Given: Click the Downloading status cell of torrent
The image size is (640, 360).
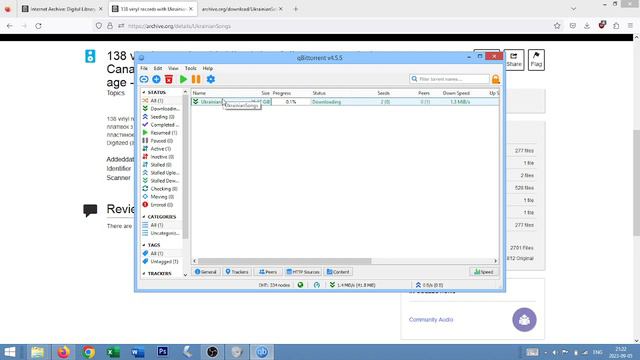Looking at the screenshot, I should pyautogui.click(x=327, y=102).
